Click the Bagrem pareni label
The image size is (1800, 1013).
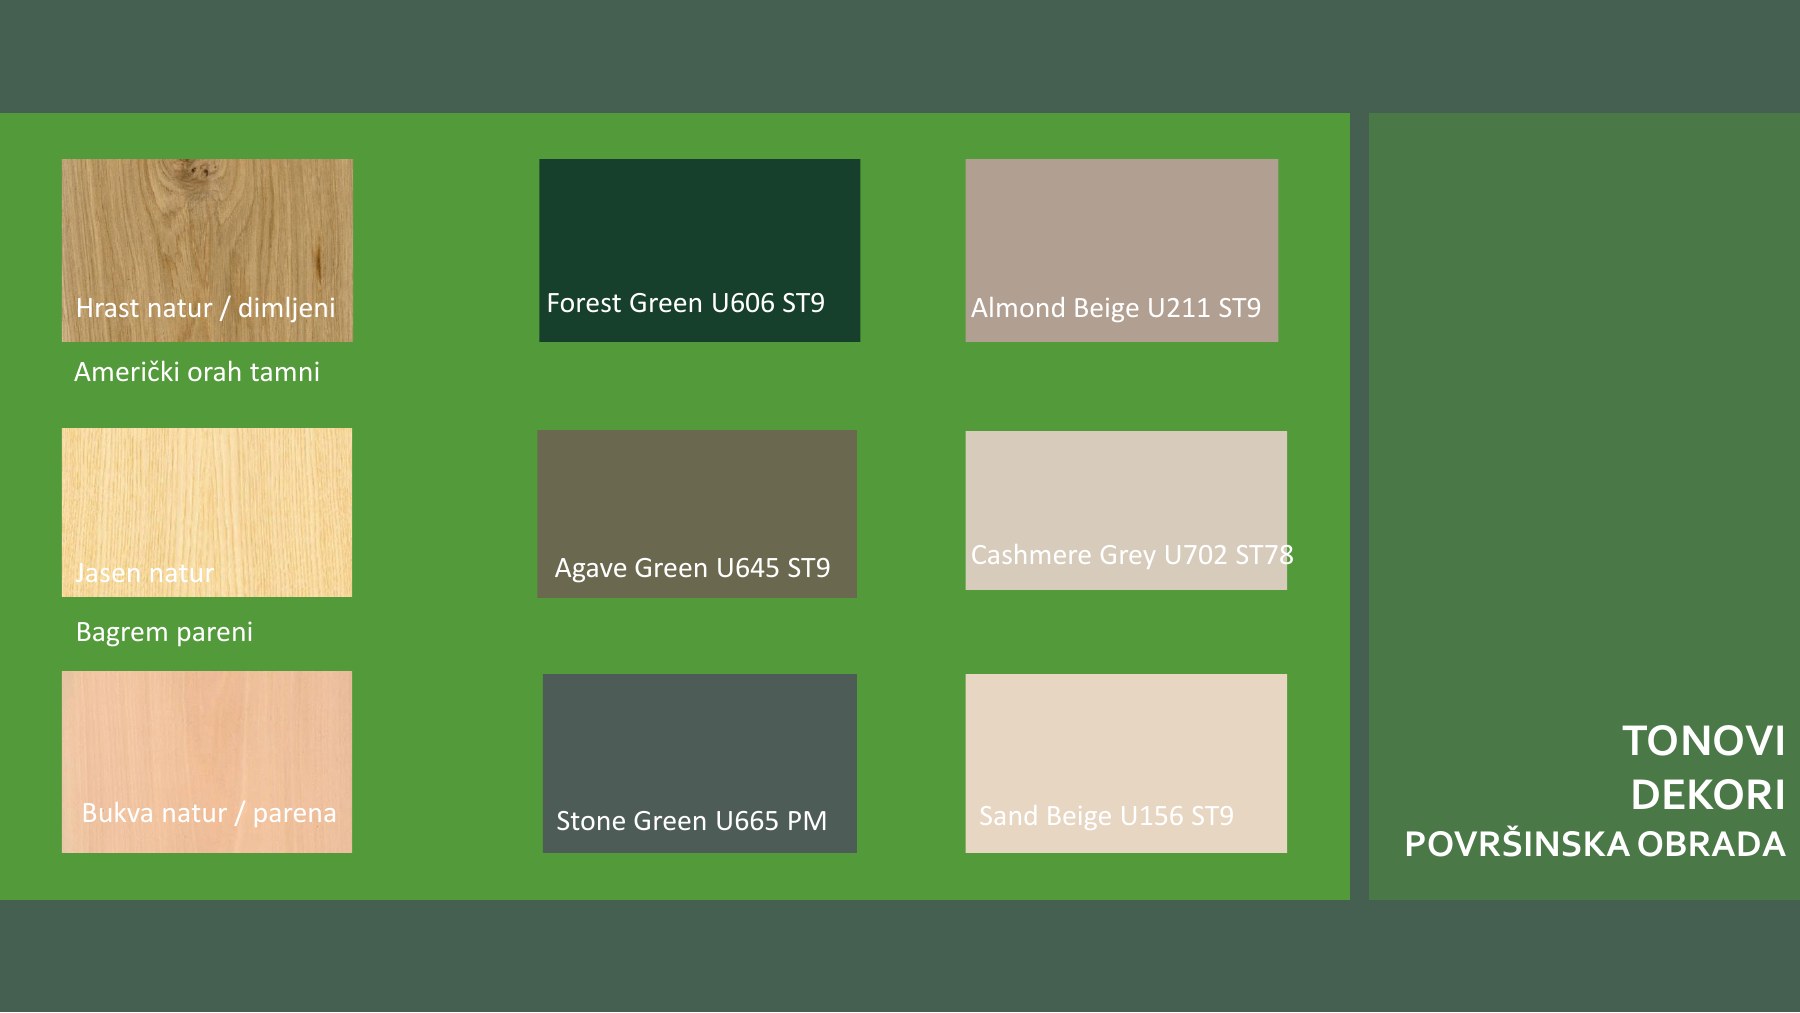tap(164, 632)
